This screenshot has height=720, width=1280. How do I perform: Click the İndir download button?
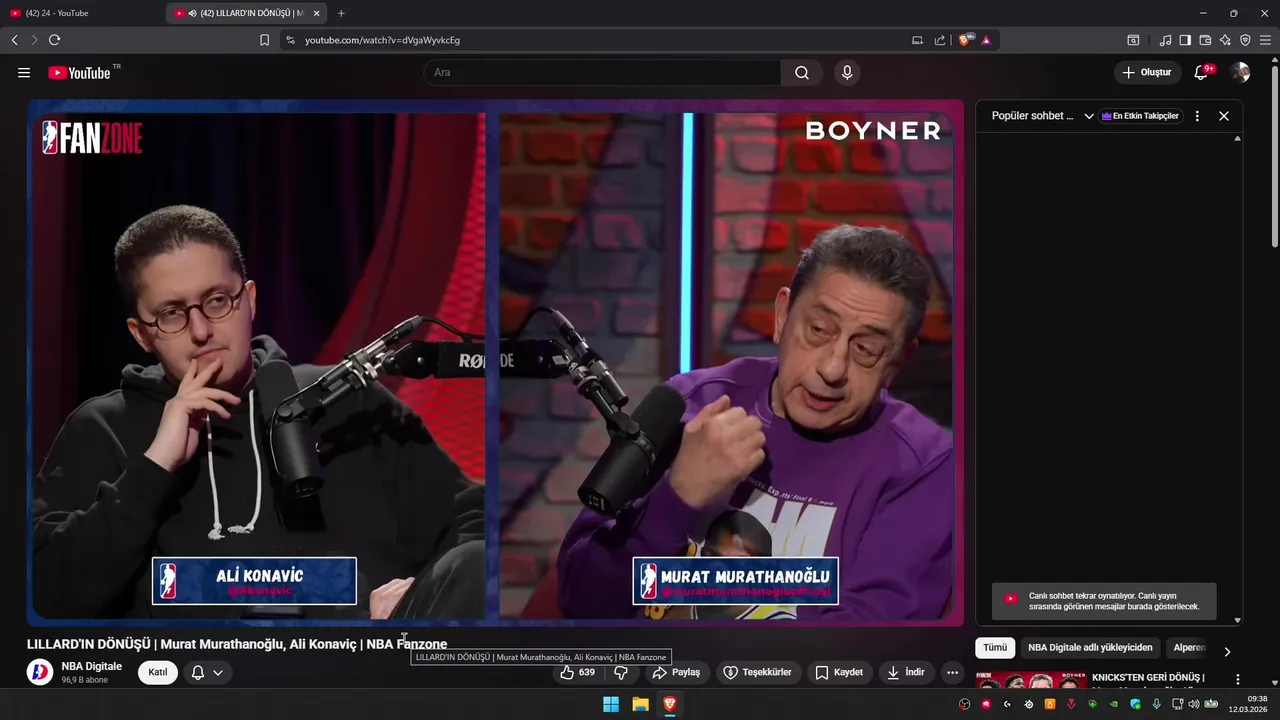pos(906,672)
